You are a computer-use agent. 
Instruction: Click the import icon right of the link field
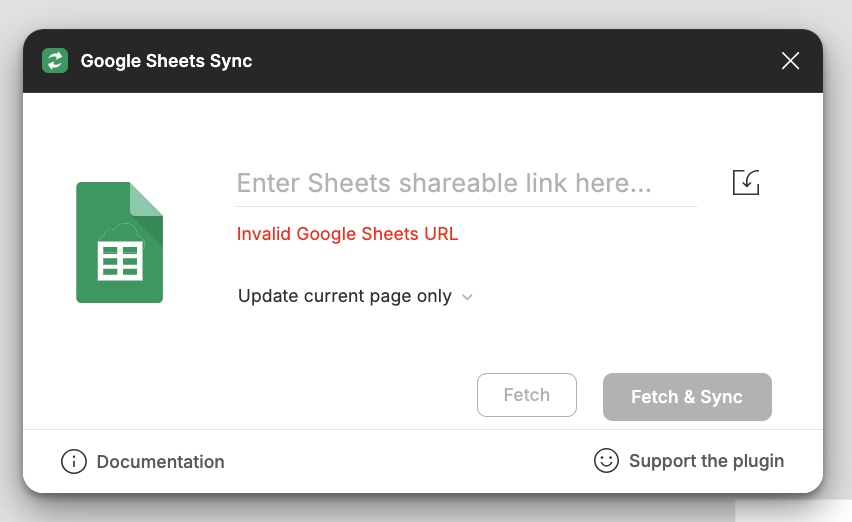[x=746, y=182]
